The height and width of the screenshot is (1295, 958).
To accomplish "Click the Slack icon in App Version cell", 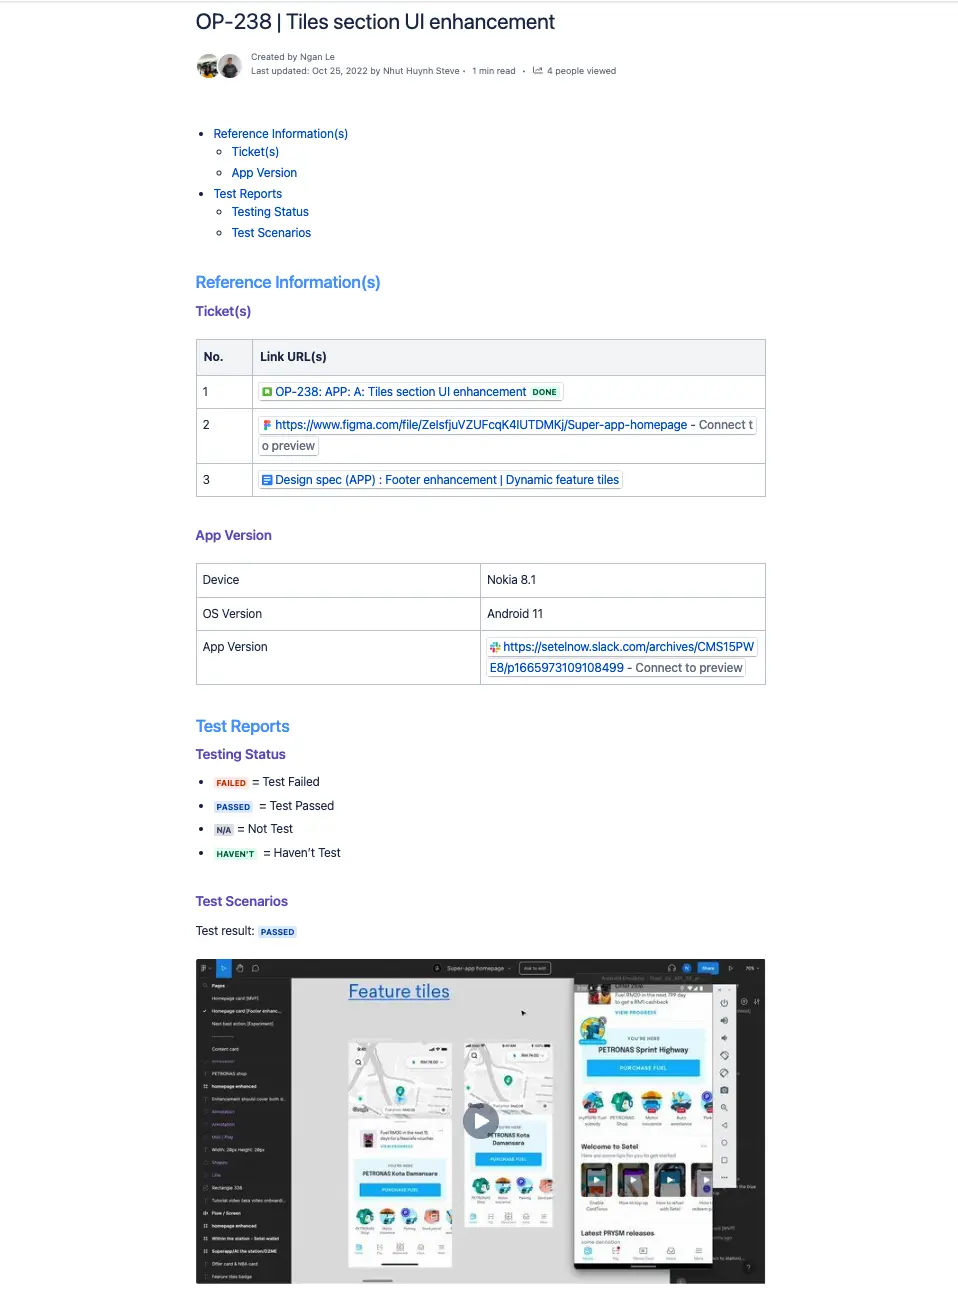I will click(x=495, y=647).
